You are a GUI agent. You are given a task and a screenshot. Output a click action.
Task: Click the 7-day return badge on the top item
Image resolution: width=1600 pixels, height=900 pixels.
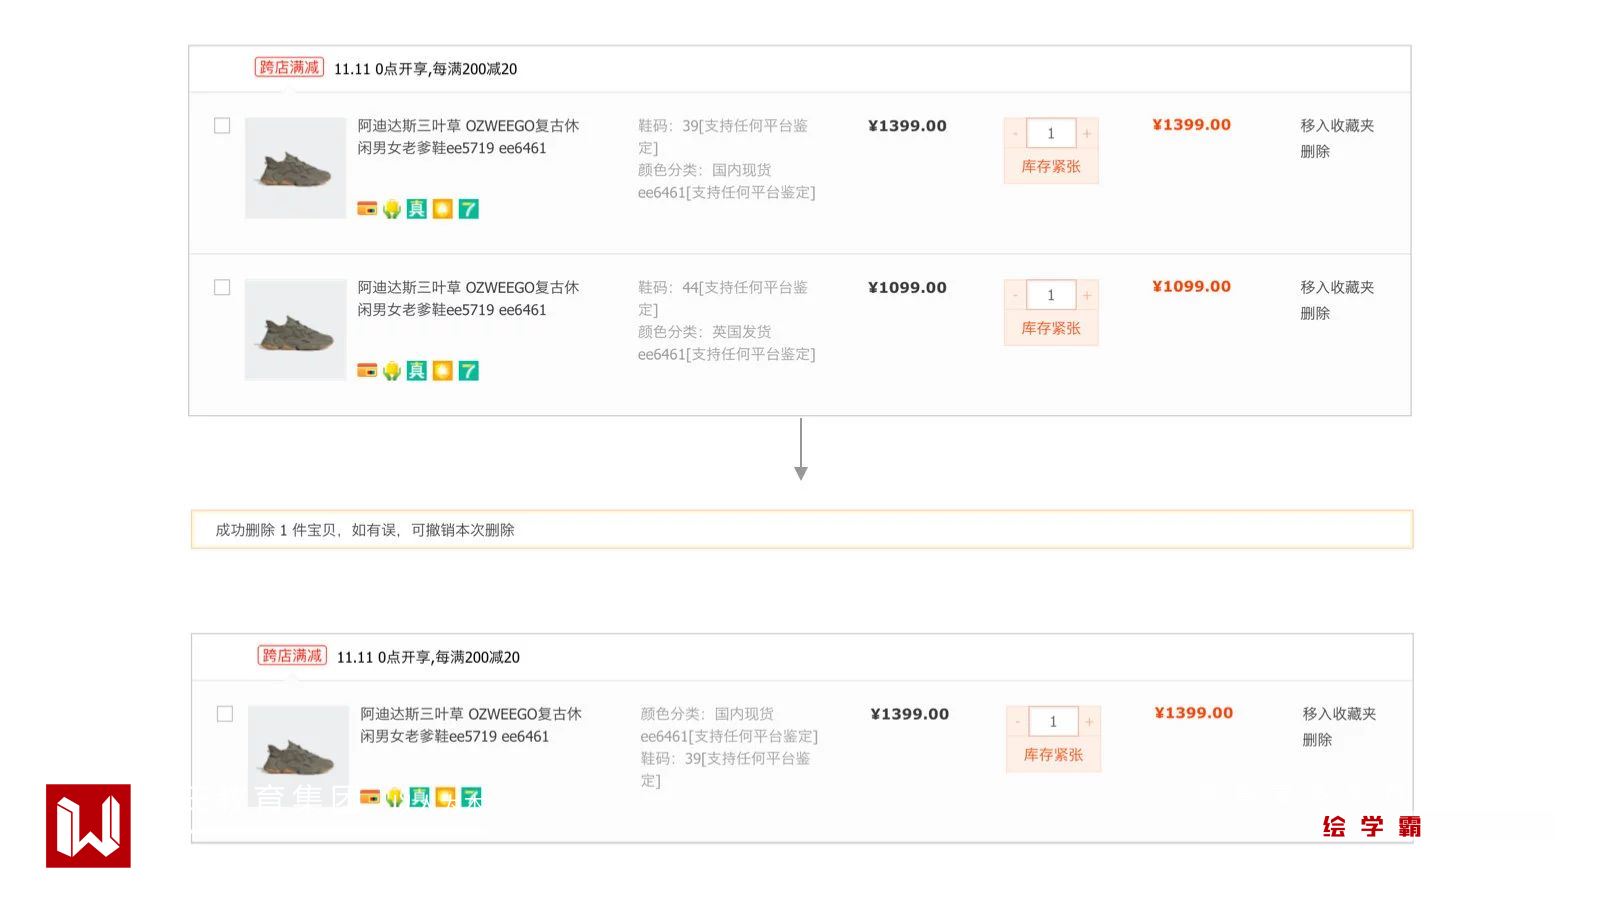click(468, 209)
